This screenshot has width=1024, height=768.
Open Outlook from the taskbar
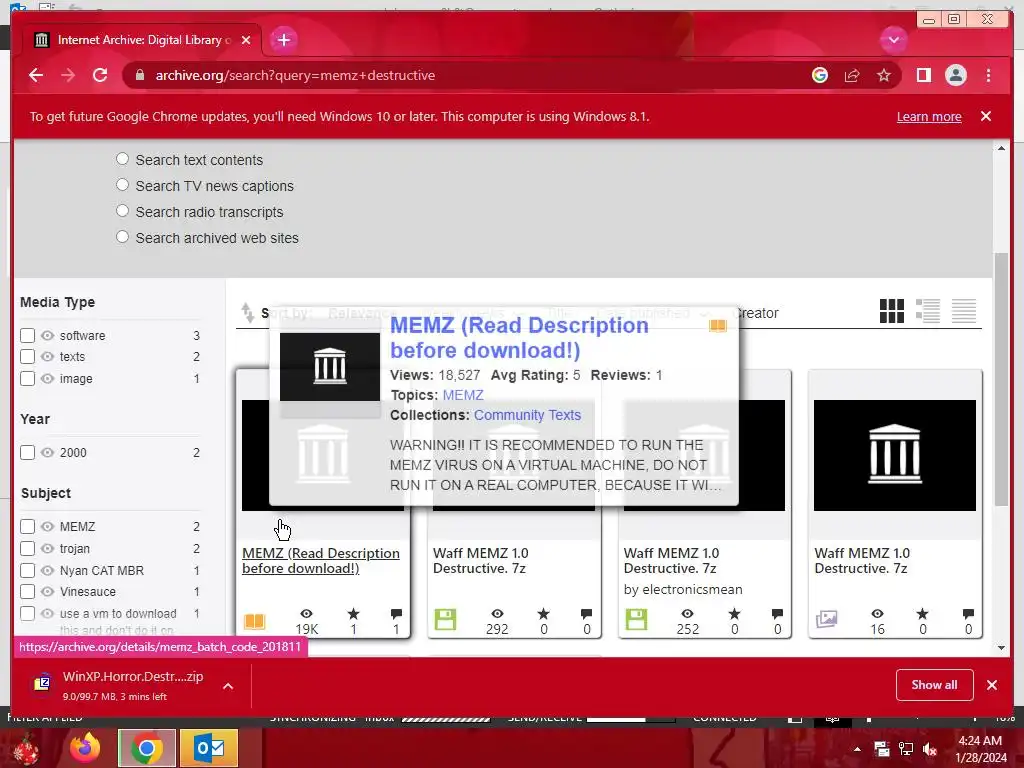click(x=209, y=748)
